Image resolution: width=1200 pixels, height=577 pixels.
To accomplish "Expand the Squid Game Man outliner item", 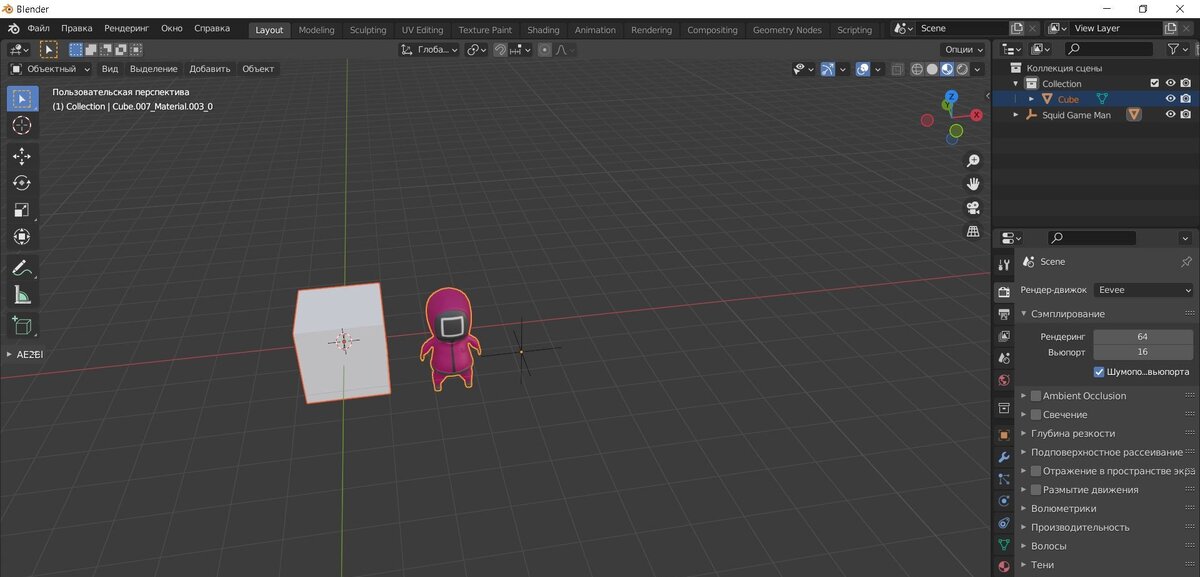I will (x=1018, y=115).
